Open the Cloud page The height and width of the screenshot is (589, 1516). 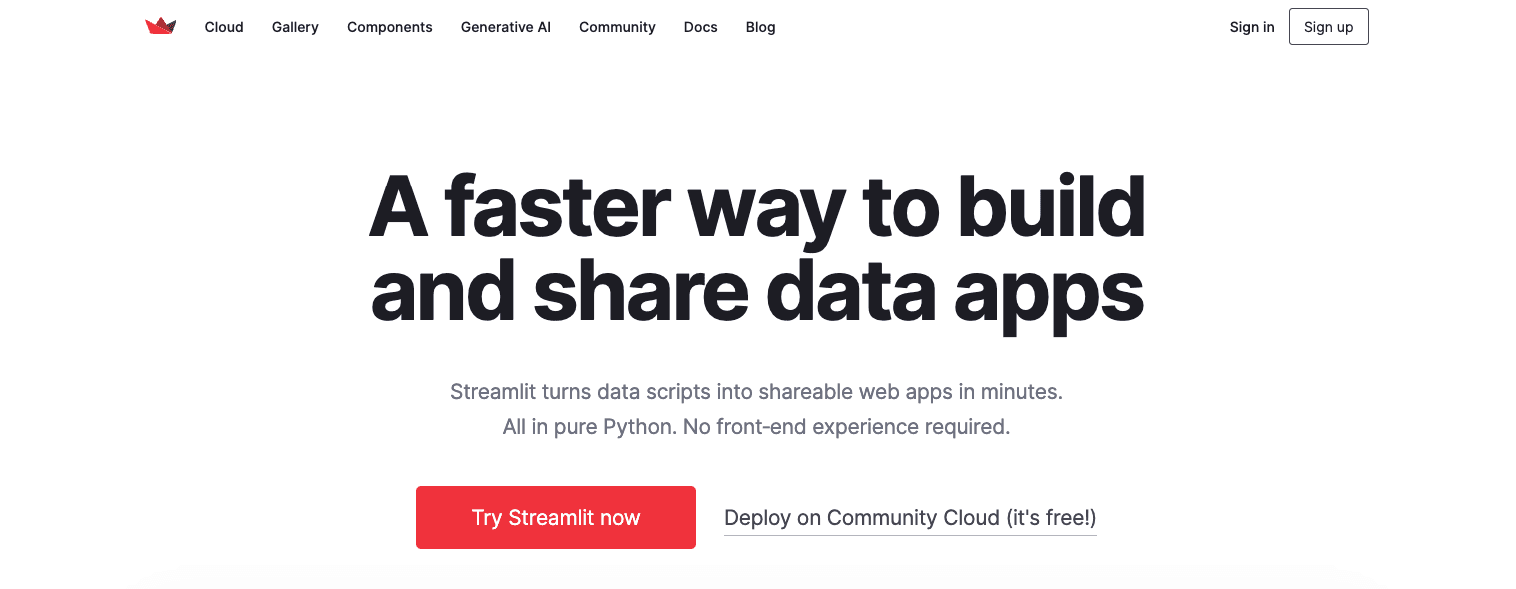click(223, 27)
